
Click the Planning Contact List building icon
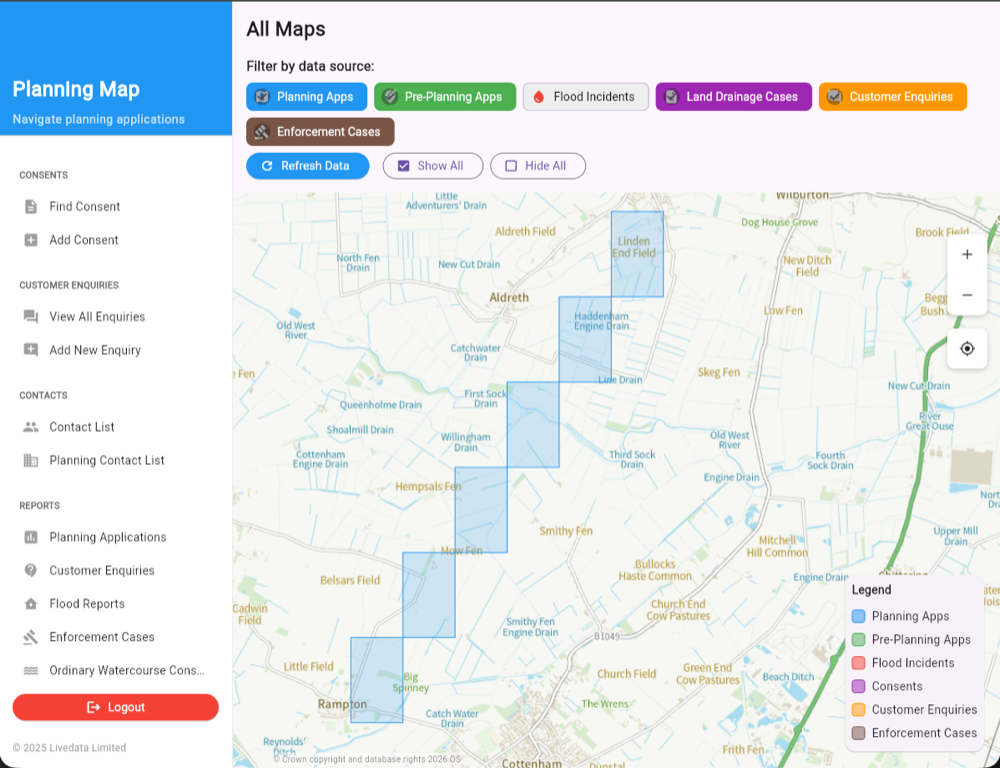point(31,460)
